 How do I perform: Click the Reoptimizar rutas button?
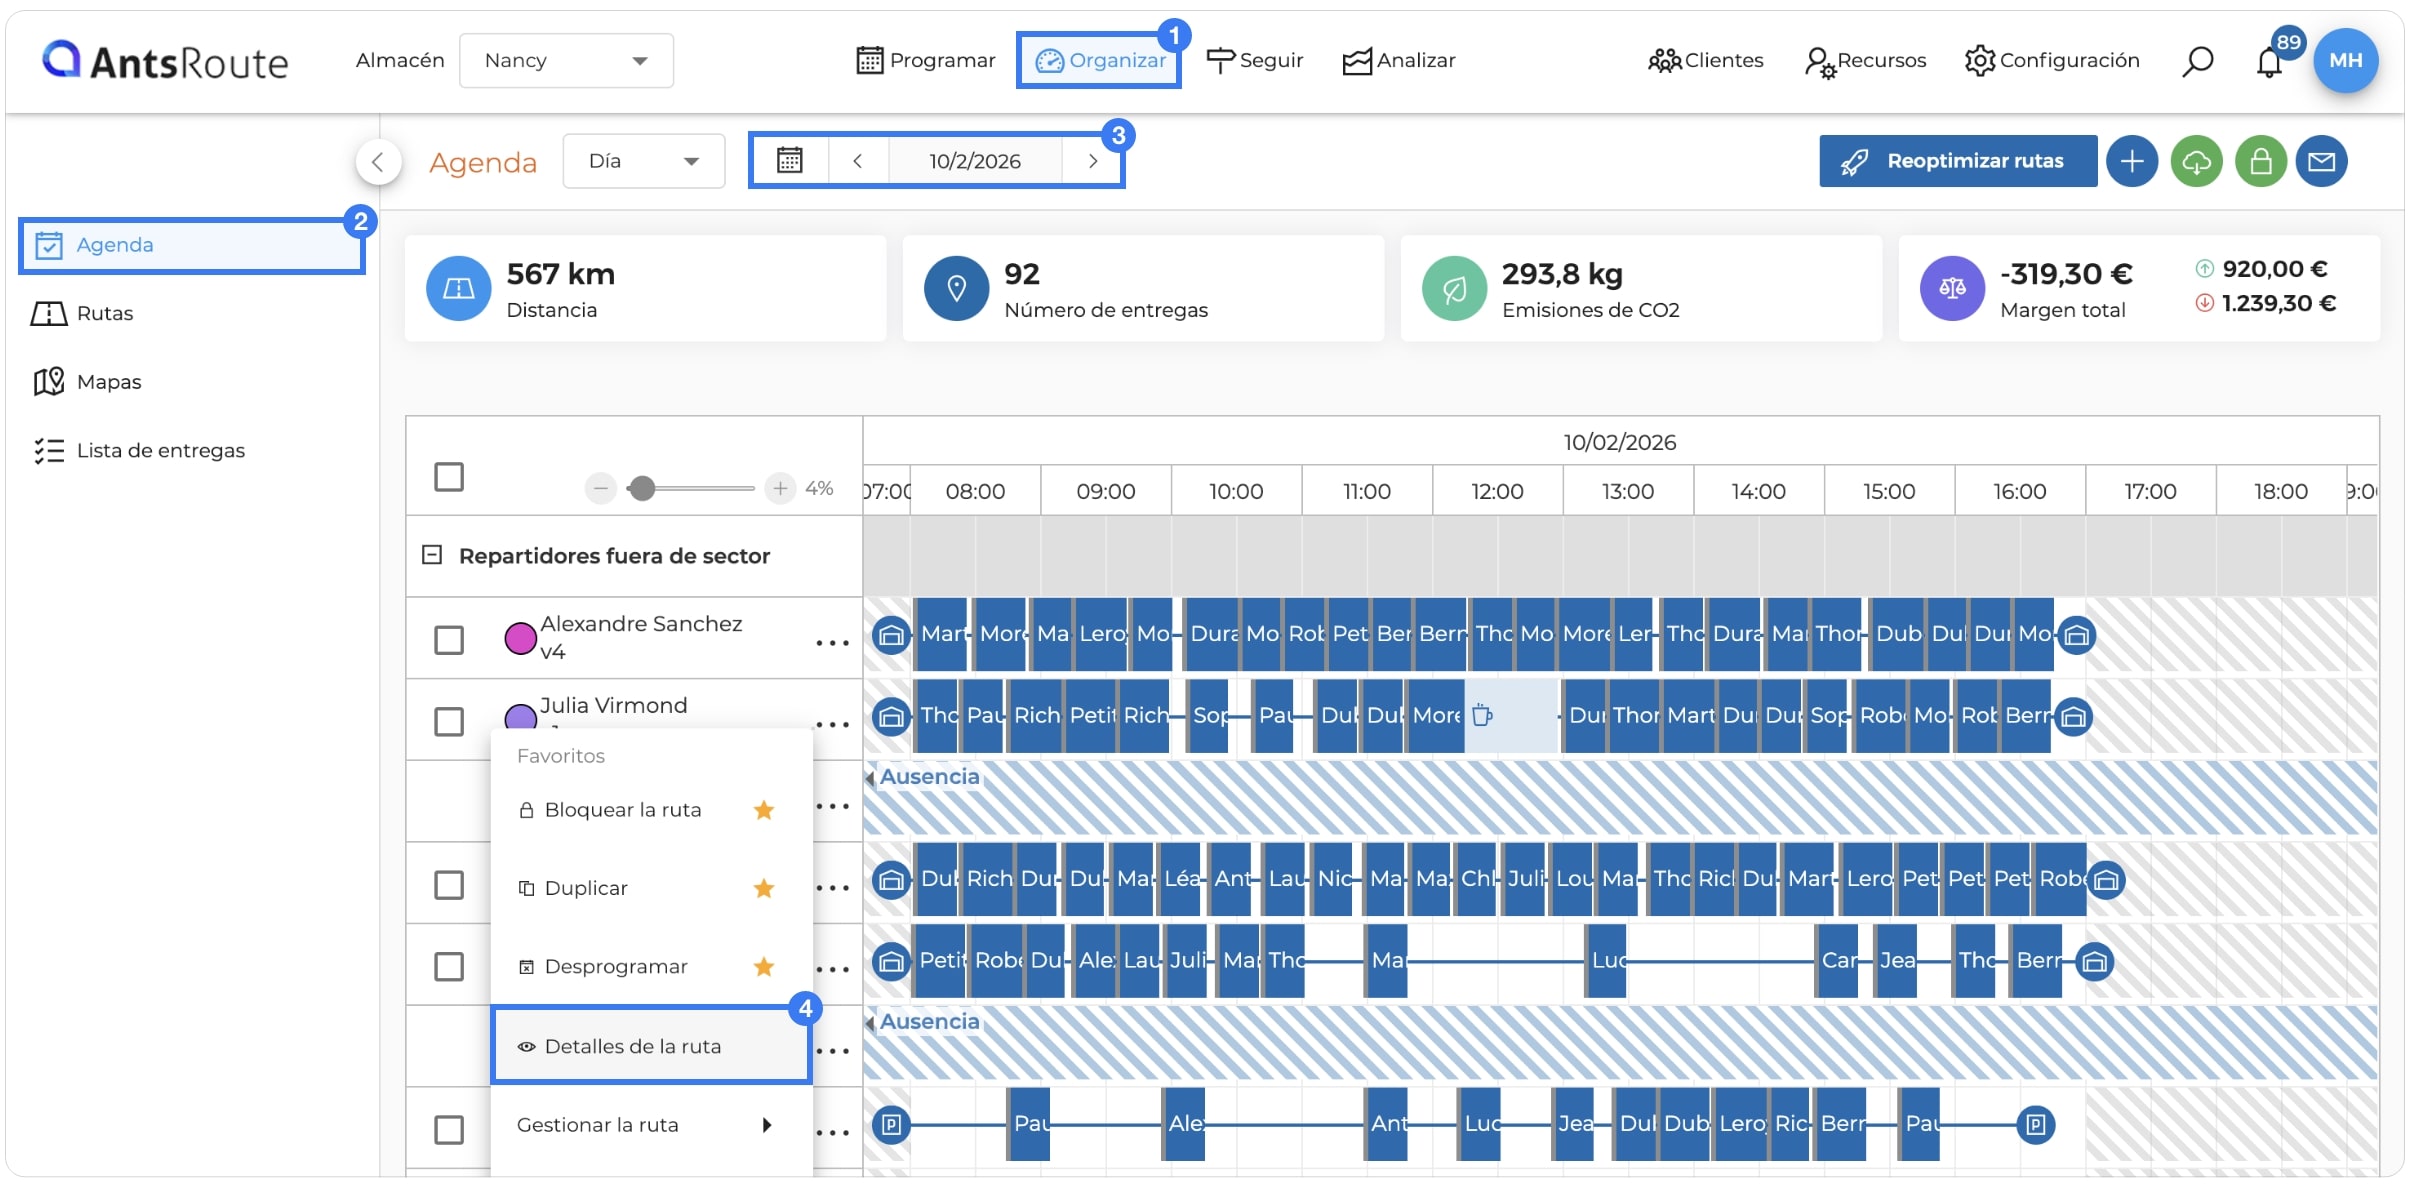(1957, 161)
